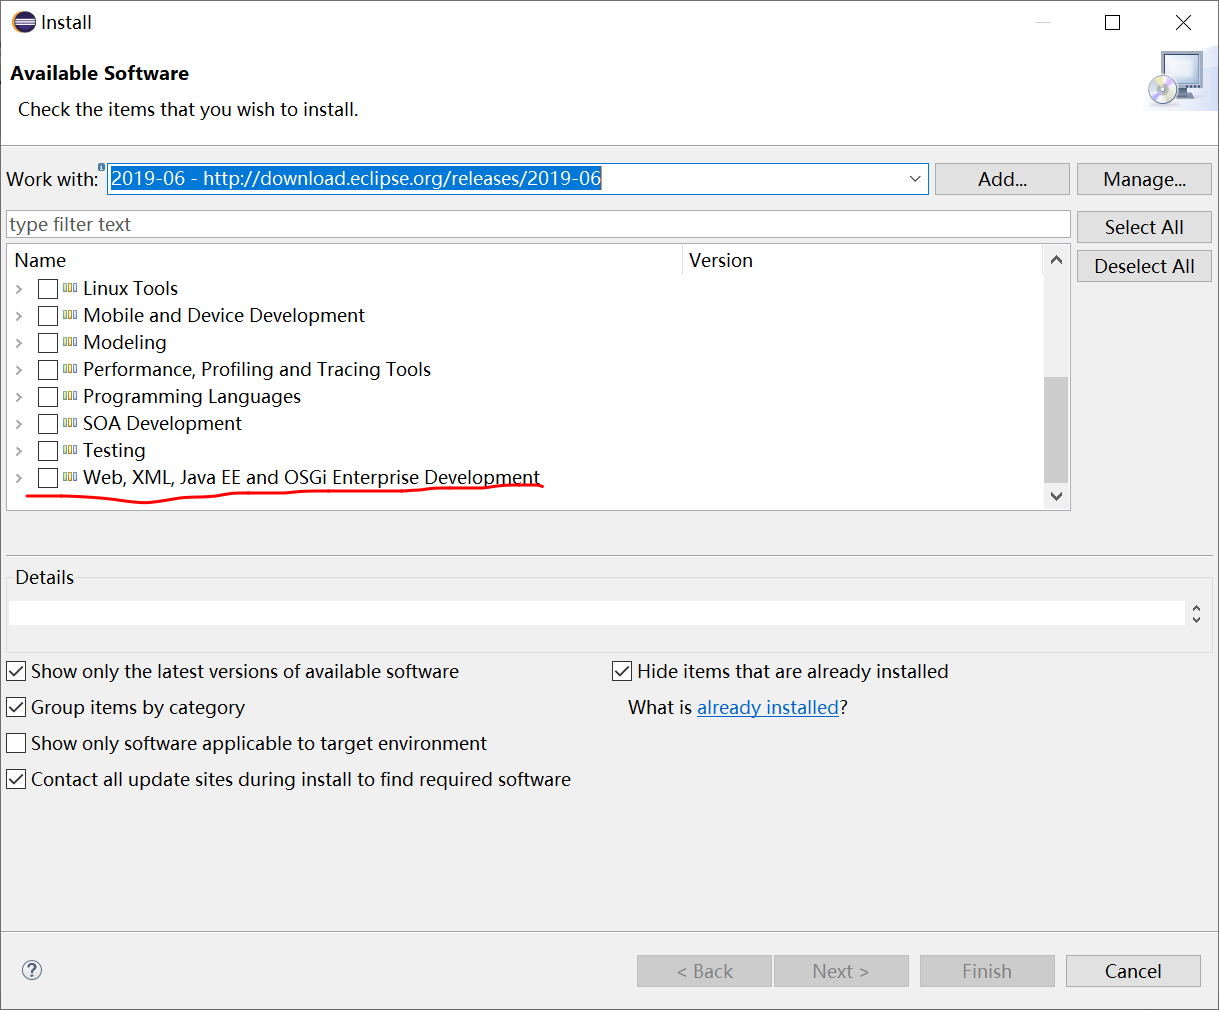Select the Testing row text

tap(114, 450)
